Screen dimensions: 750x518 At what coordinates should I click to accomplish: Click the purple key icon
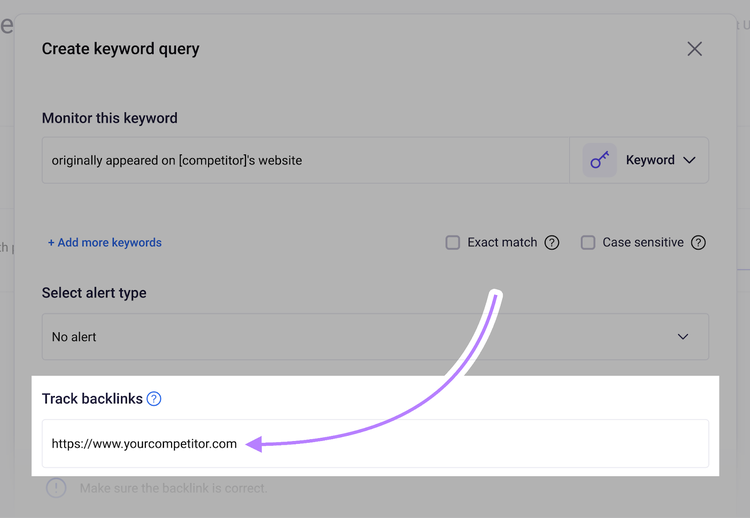(x=599, y=160)
